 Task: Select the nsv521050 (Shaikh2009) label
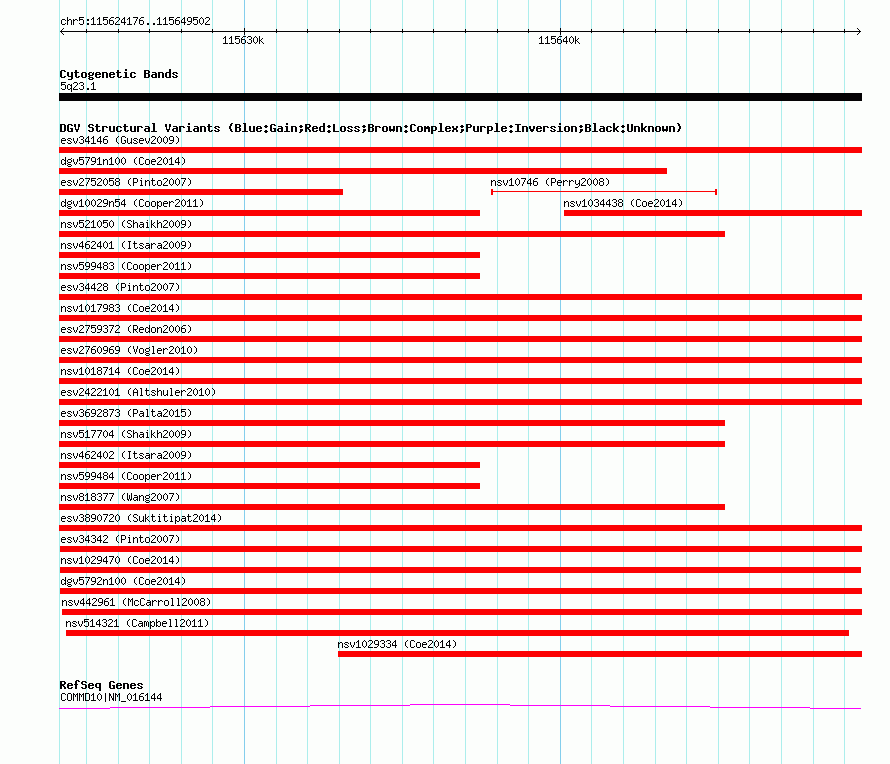pyautogui.click(x=126, y=224)
